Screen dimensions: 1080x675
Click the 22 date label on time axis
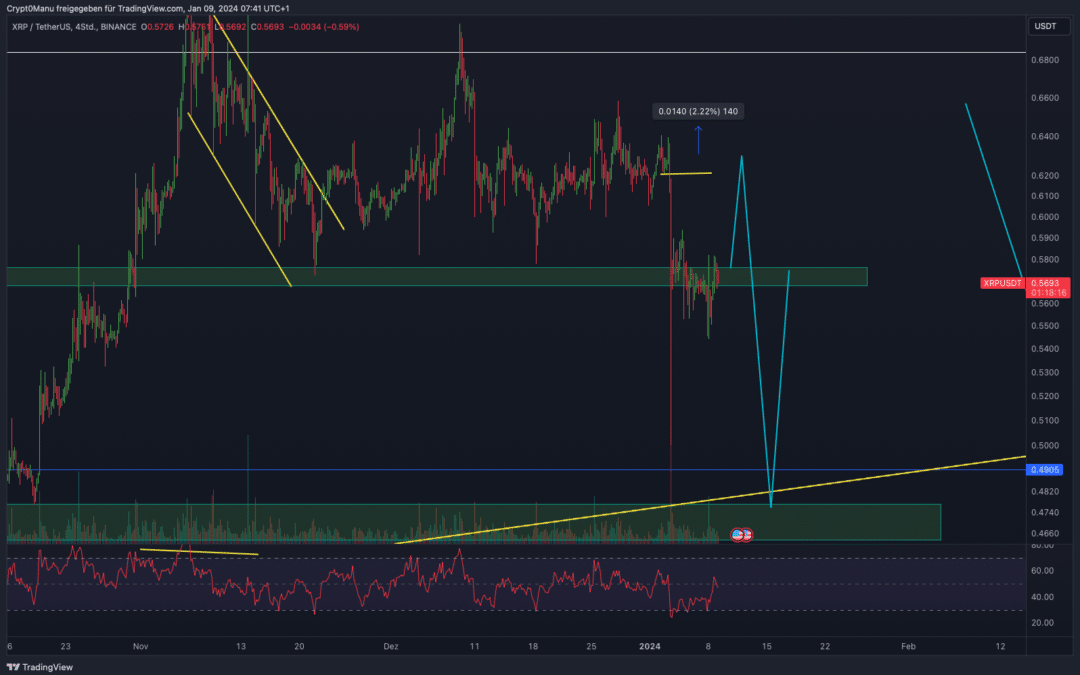point(825,646)
